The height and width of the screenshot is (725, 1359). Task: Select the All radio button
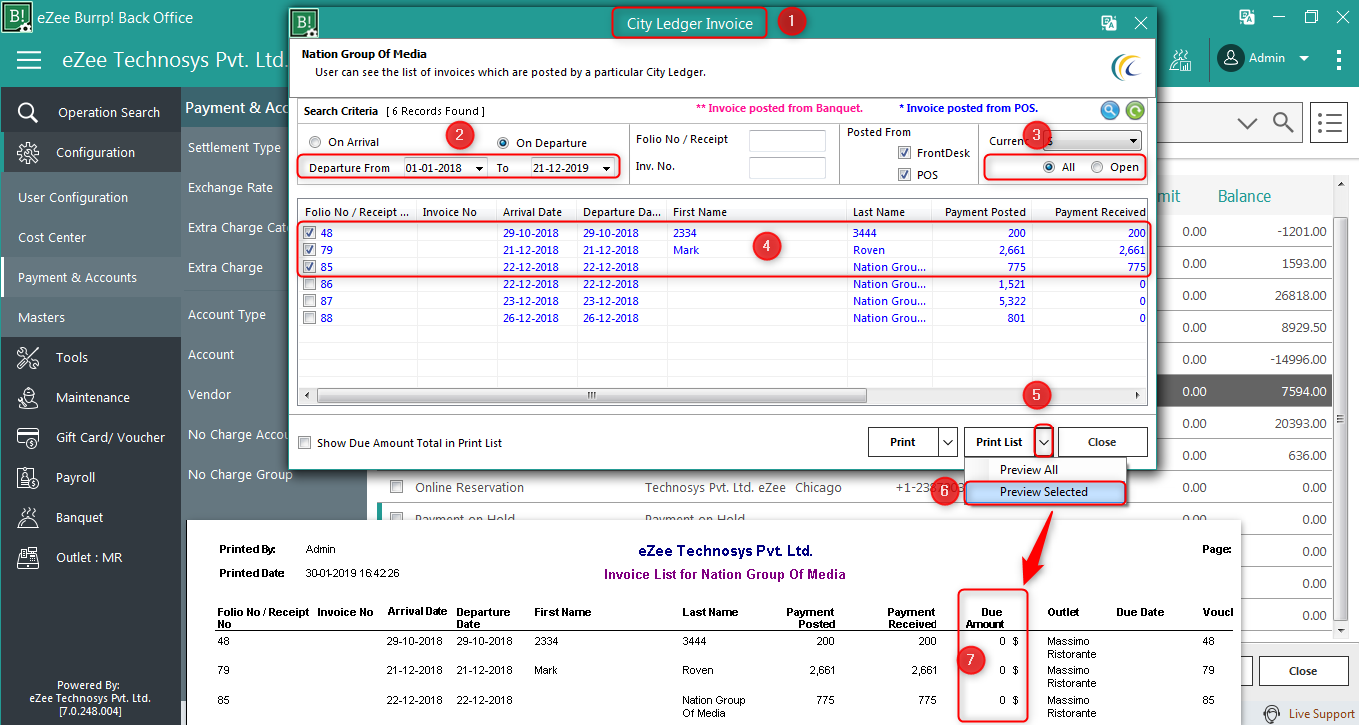1049,167
